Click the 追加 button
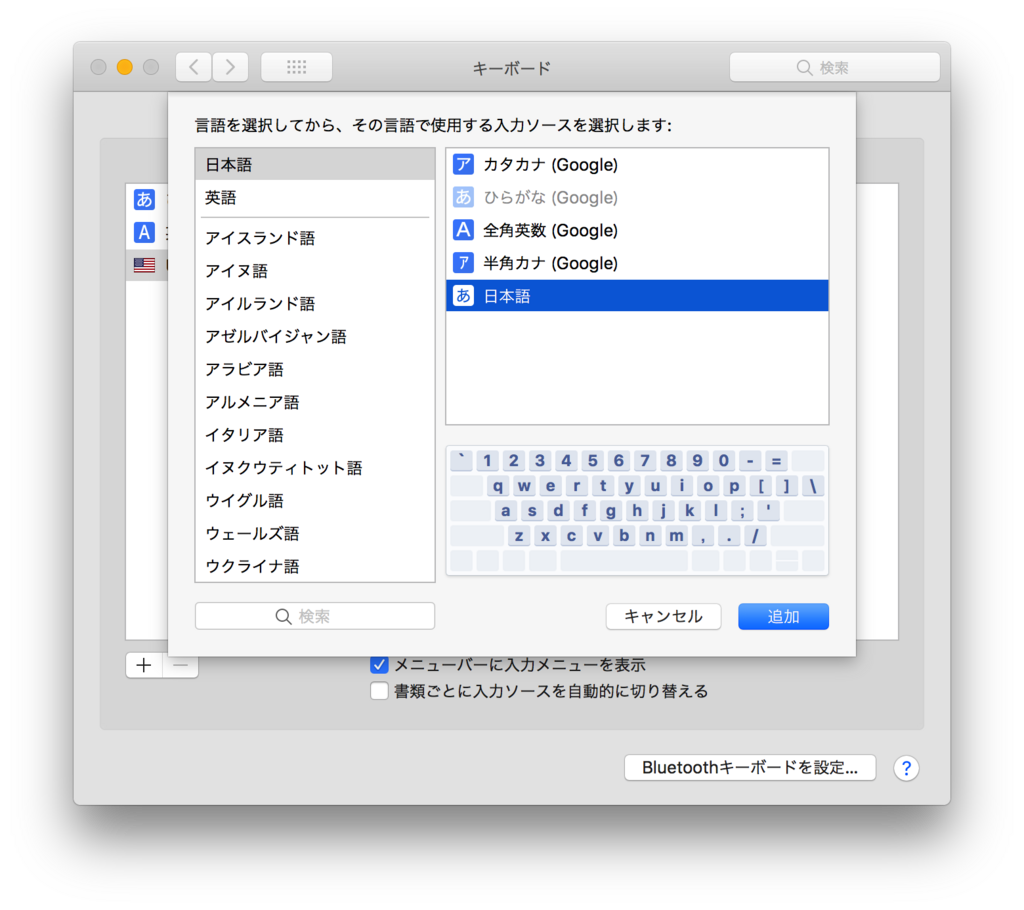This screenshot has width=1024, height=910. point(783,616)
